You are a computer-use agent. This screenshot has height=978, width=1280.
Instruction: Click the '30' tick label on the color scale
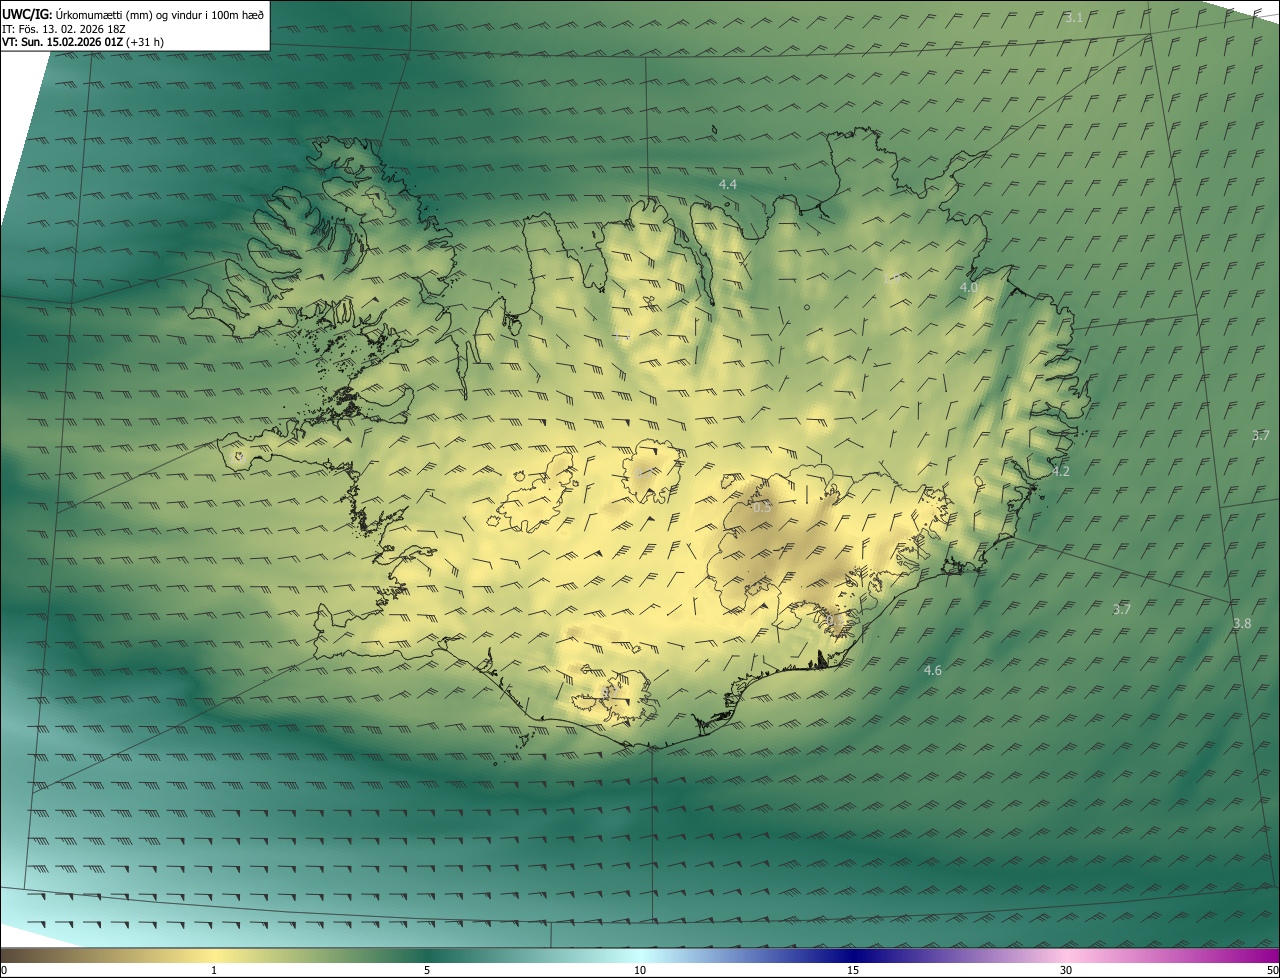(1066, 971)
